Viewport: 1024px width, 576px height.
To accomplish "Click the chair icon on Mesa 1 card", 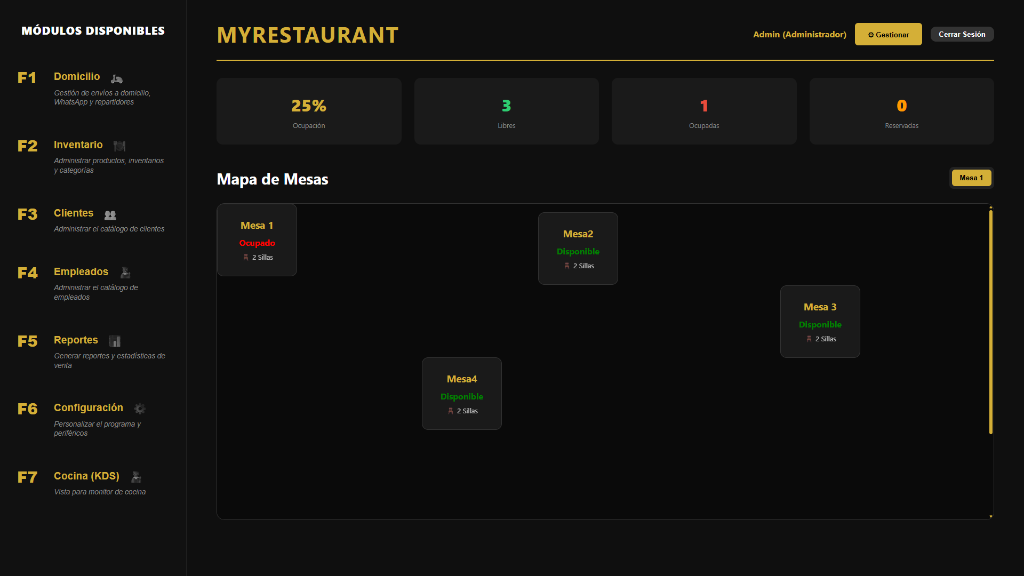I will click(x=245, y=258).
